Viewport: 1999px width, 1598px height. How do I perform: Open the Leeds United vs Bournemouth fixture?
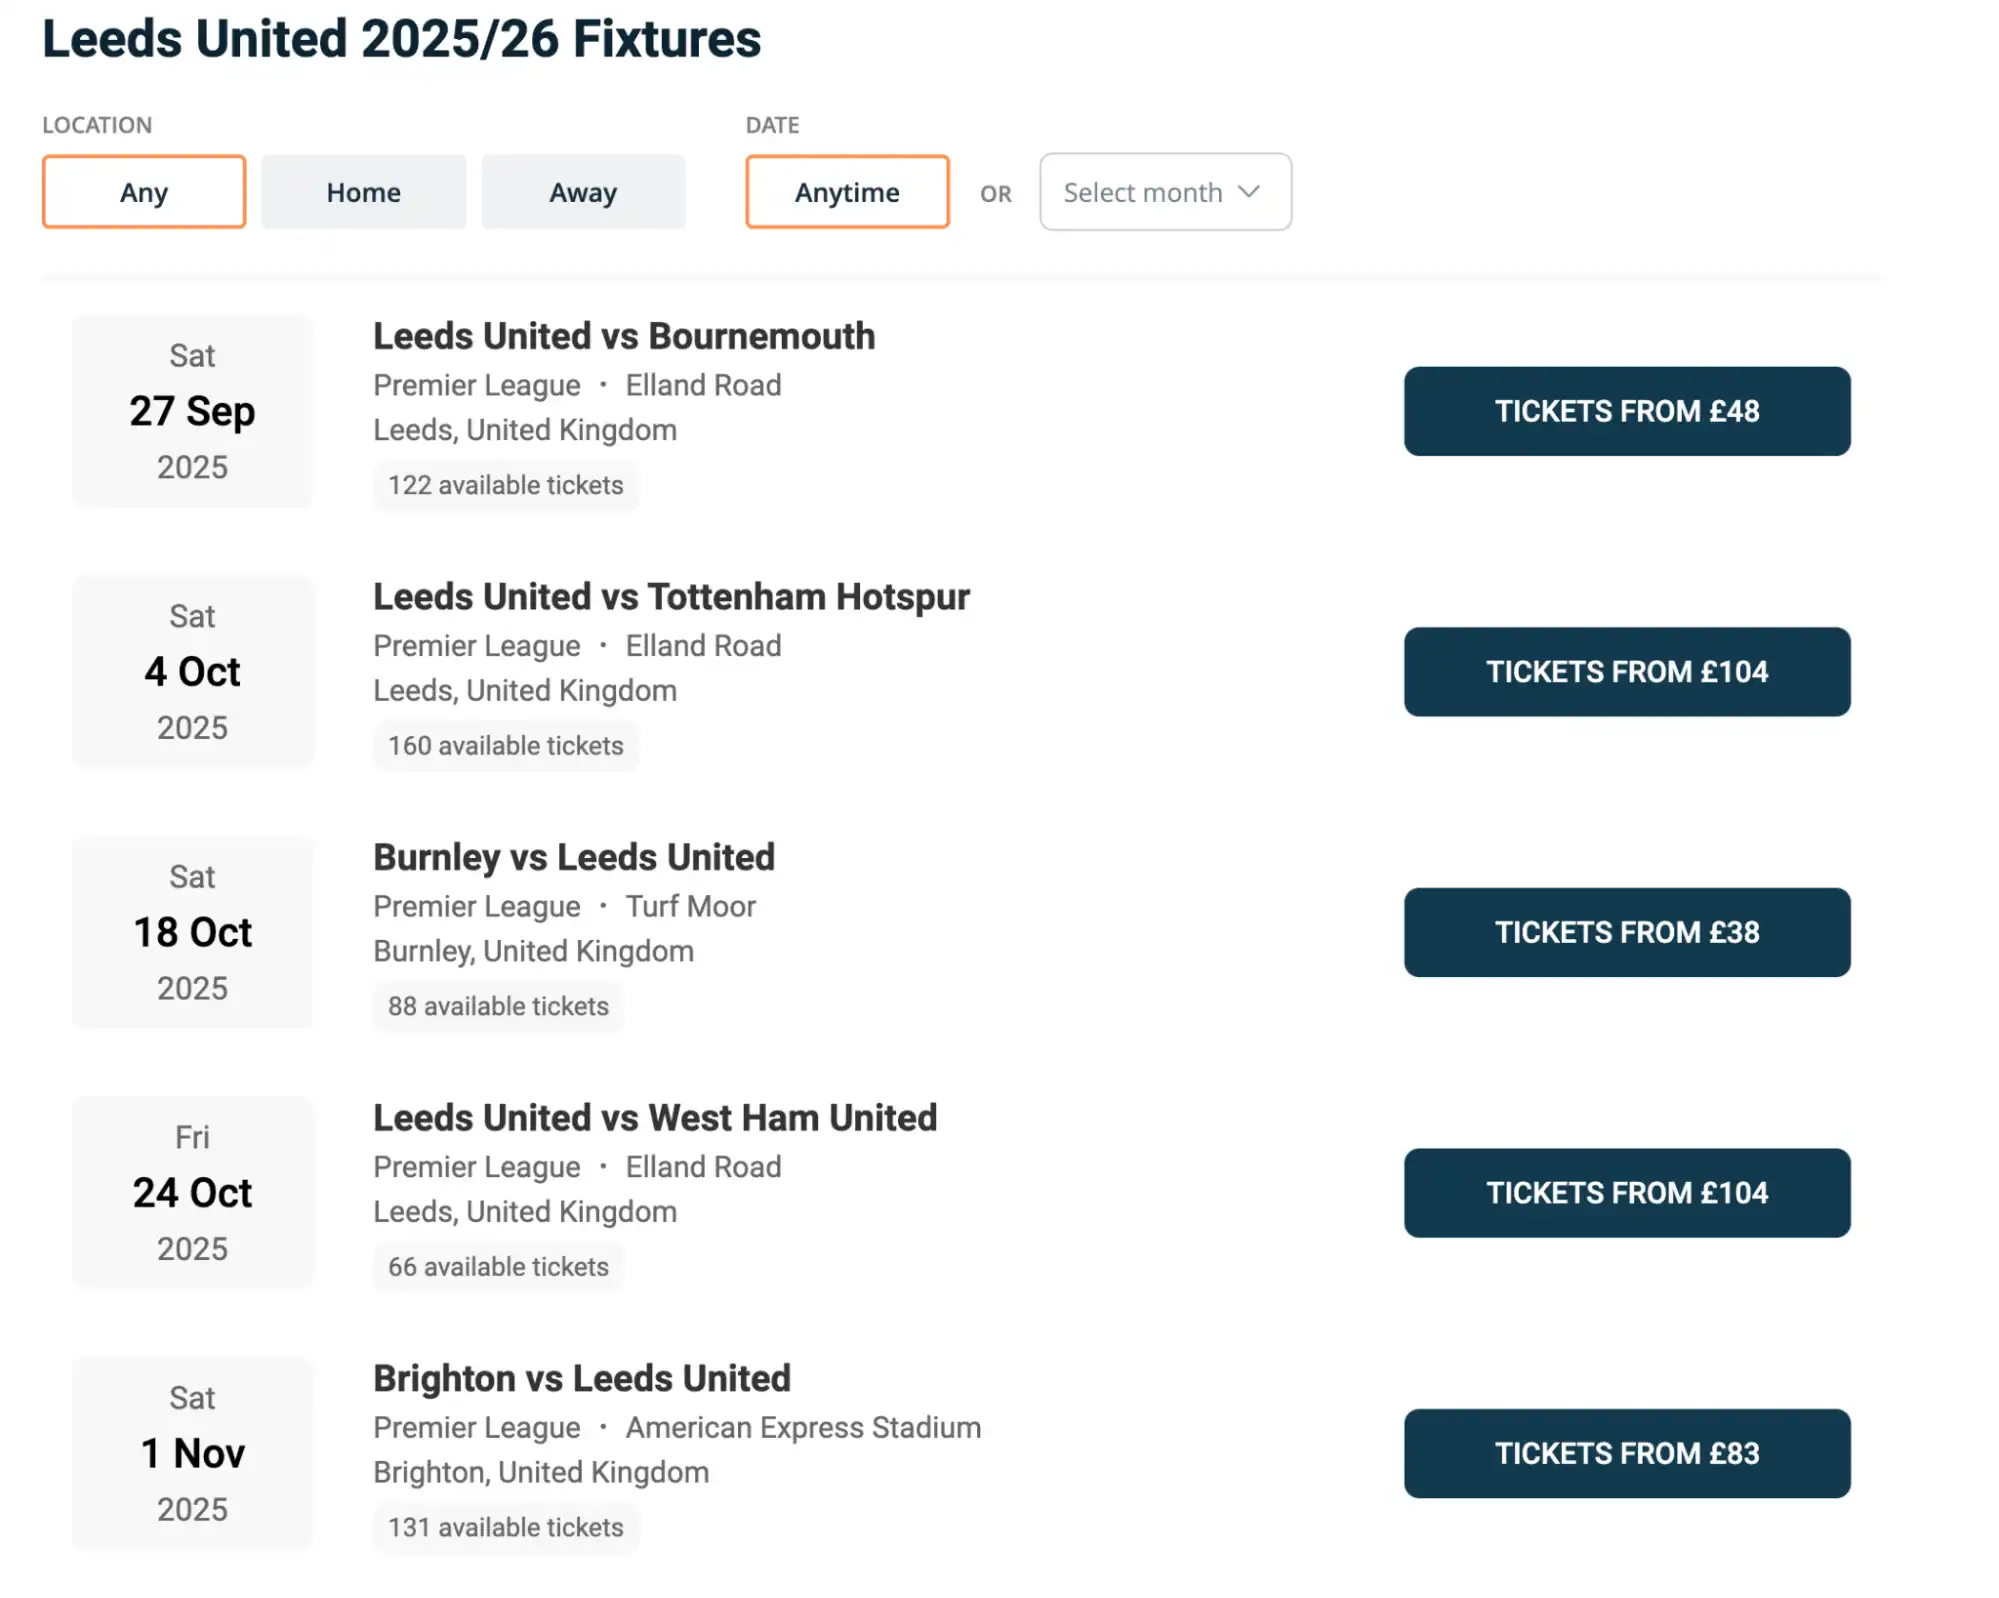point(623,336)
